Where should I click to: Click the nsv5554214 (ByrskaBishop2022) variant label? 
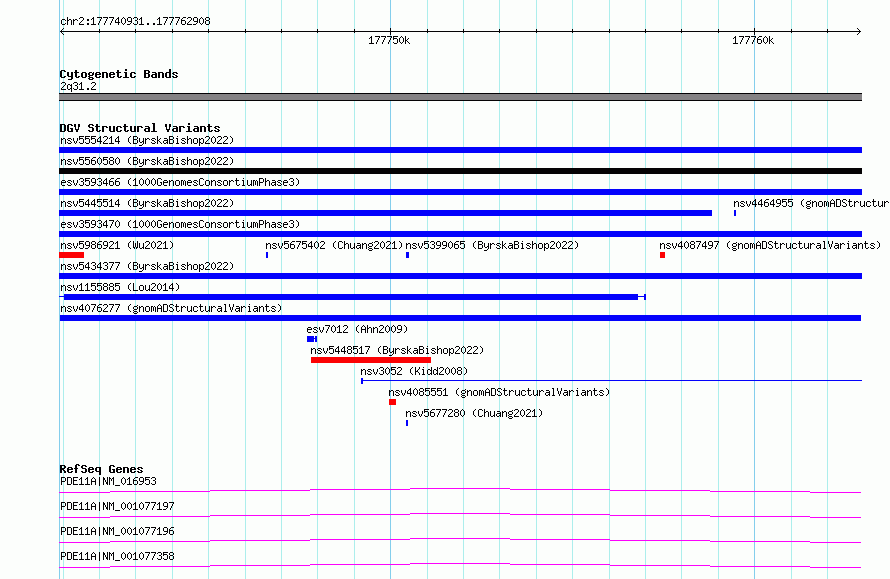click(147, 140)
